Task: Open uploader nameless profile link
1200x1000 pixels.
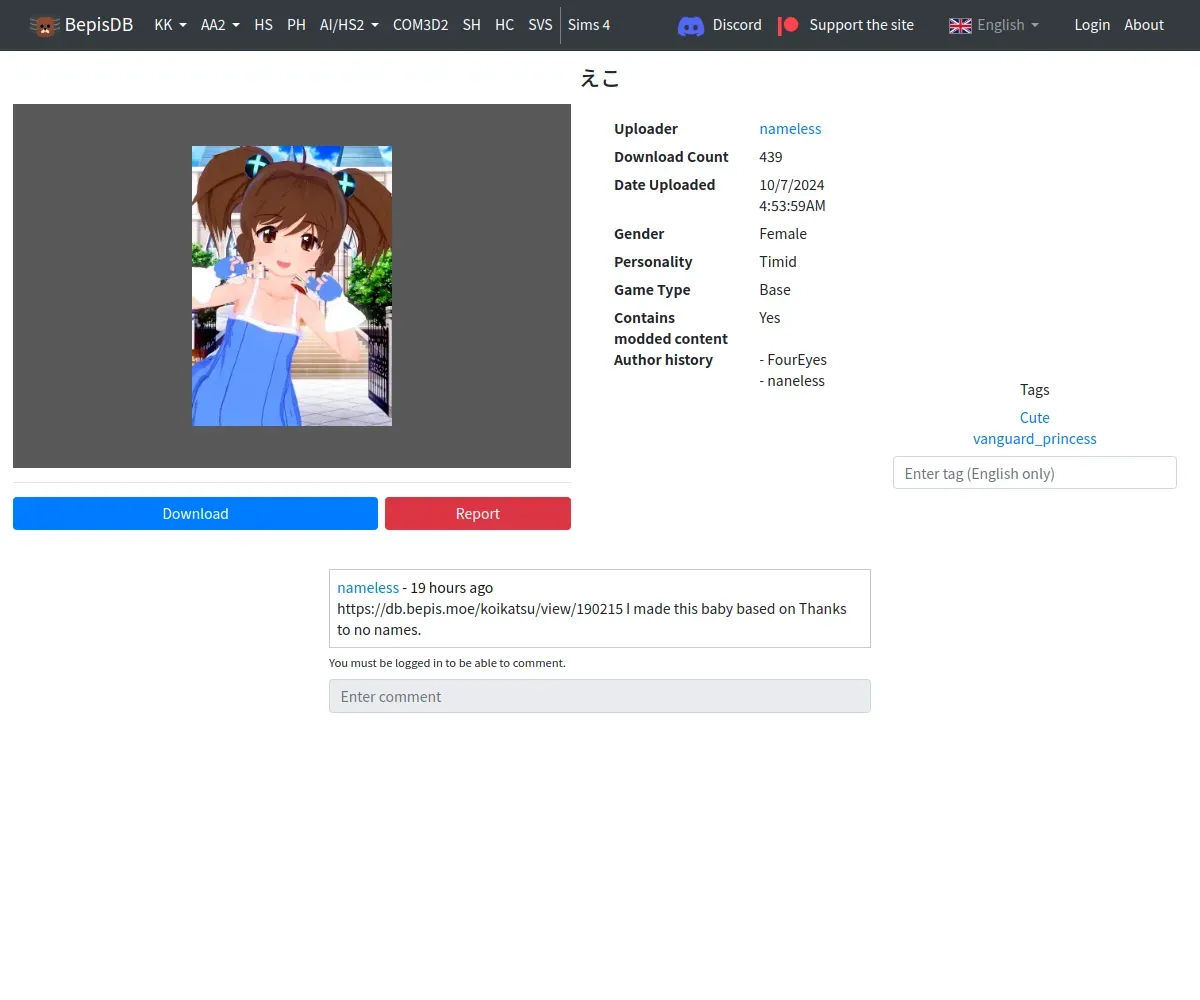Action: (x=790, y=129)
